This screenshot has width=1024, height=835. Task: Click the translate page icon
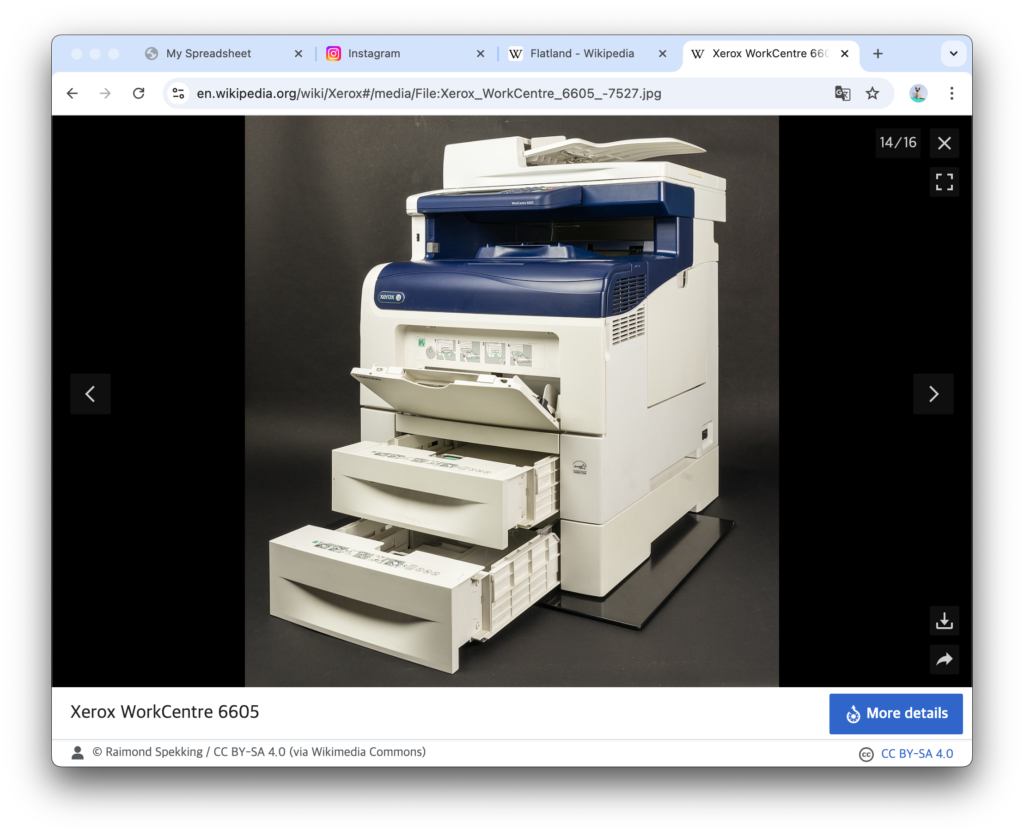(x=843, y=93)
